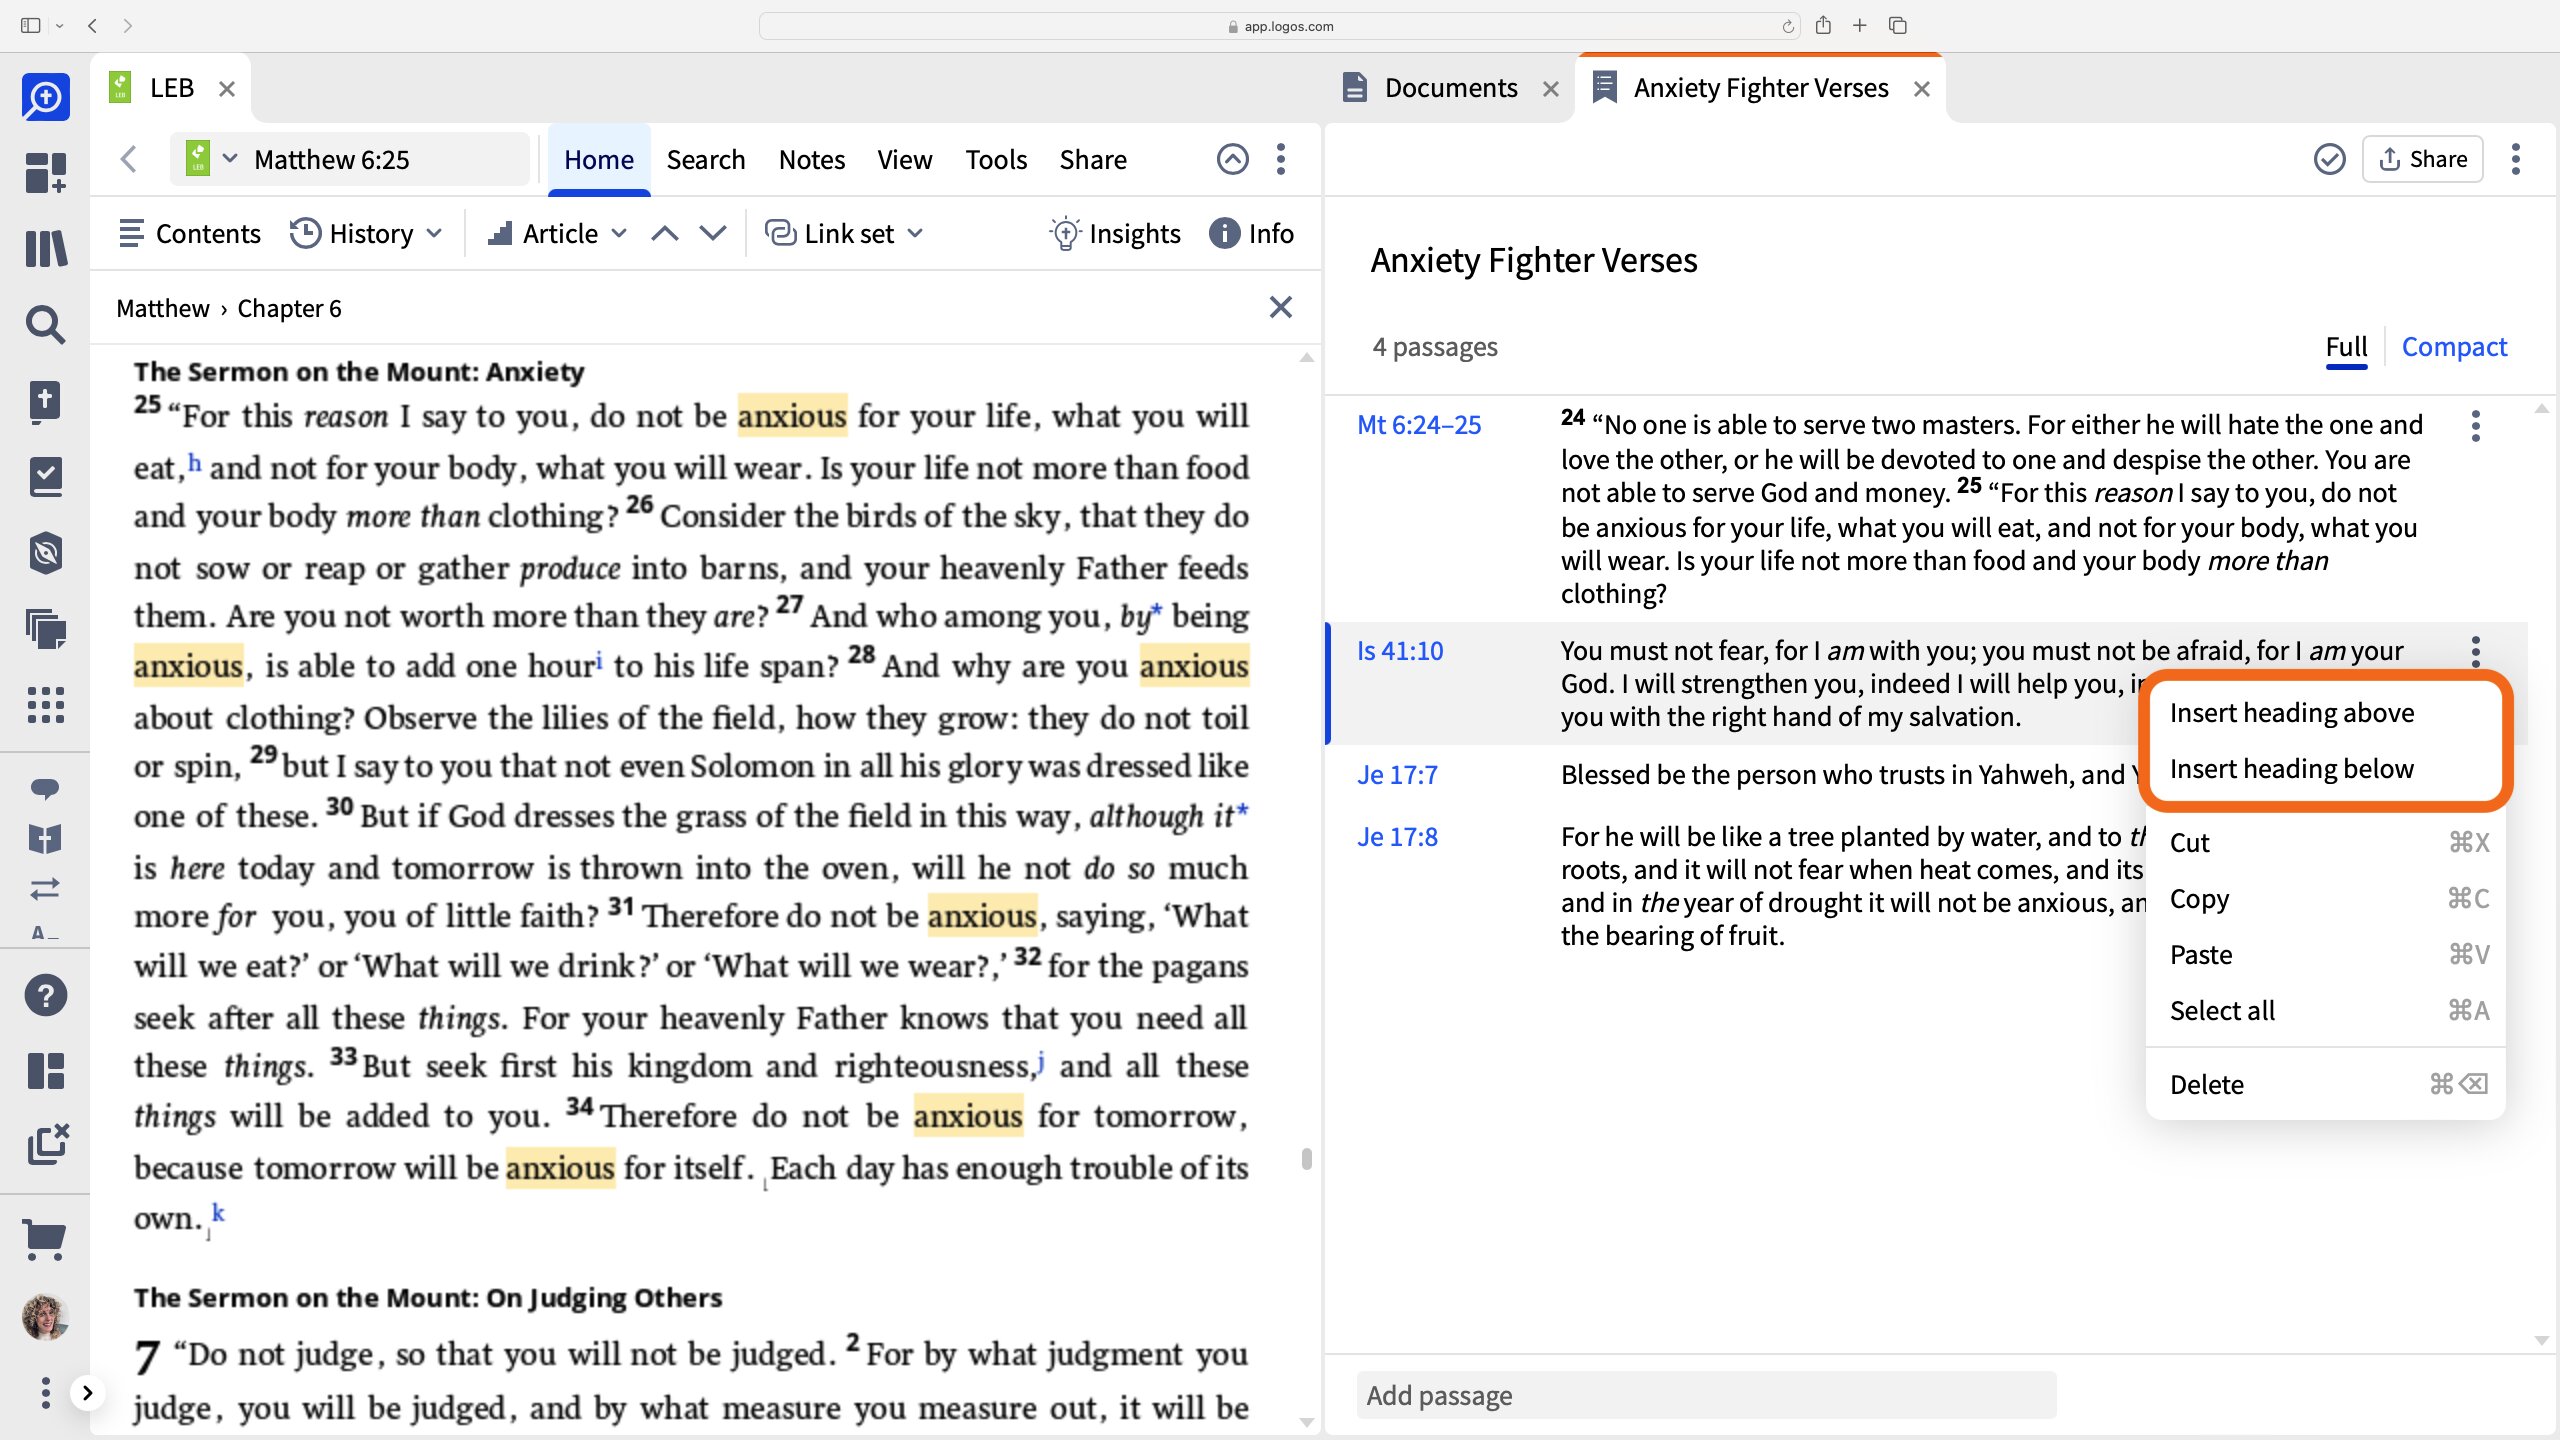The width and height of the screenshot is (2560, 1440).
Task: Open the Je 17:7 reference link
Action: pos(1397,775)
